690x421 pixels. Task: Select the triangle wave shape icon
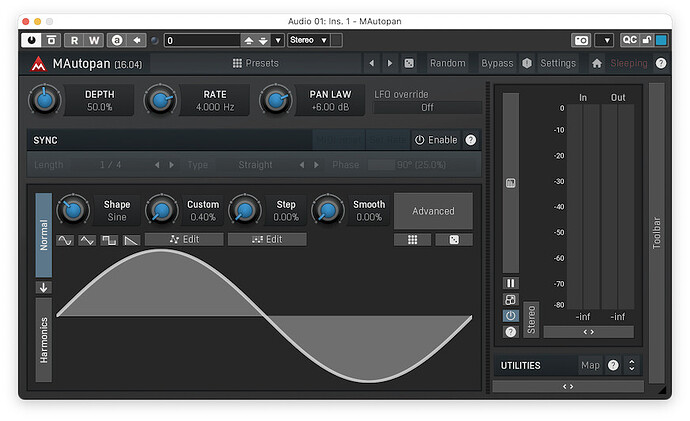tap(87, 240)
